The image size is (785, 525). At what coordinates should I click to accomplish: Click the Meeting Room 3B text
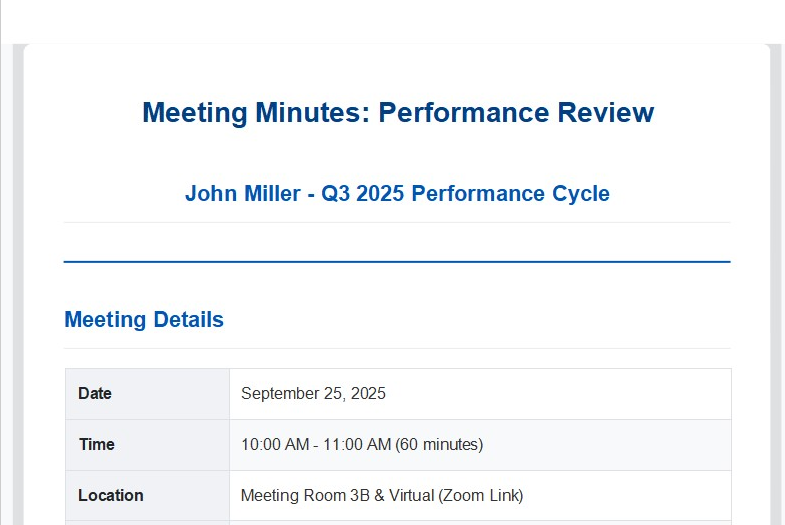click(305, 495)
